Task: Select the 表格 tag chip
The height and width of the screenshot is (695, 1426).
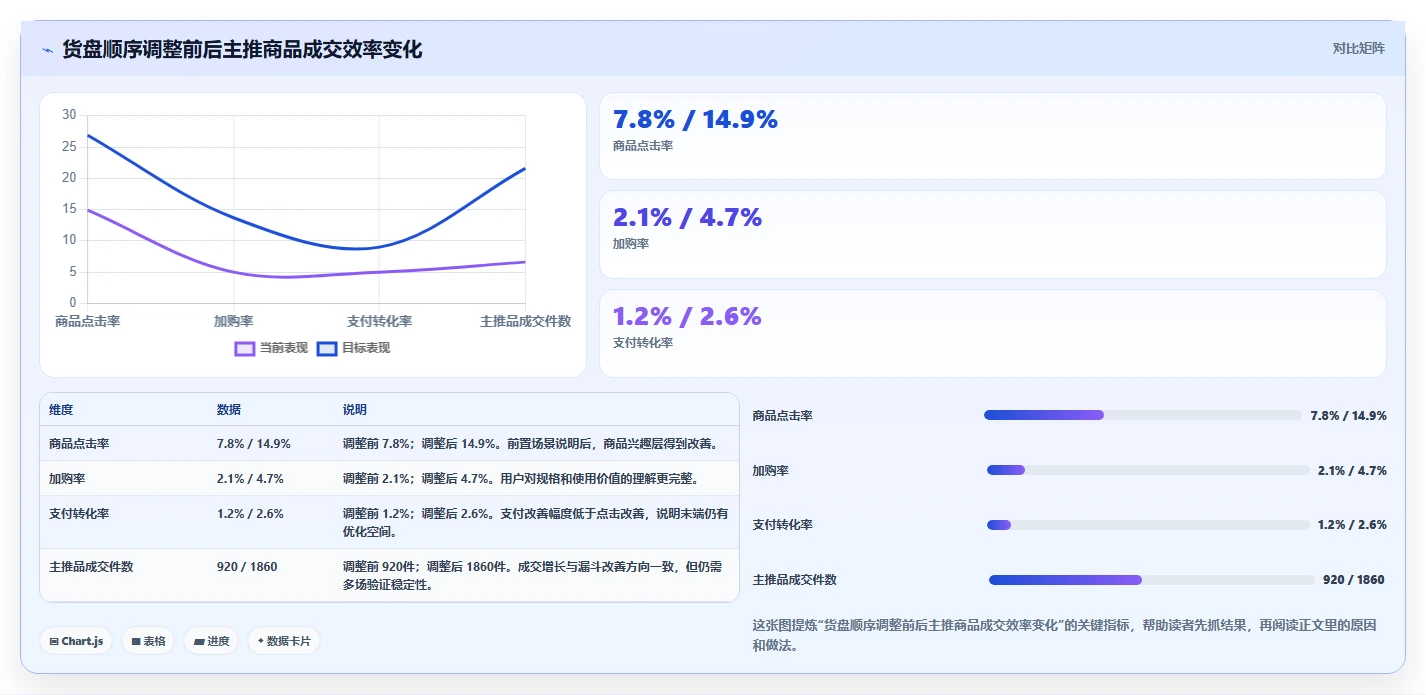Action: pos(148,641)
